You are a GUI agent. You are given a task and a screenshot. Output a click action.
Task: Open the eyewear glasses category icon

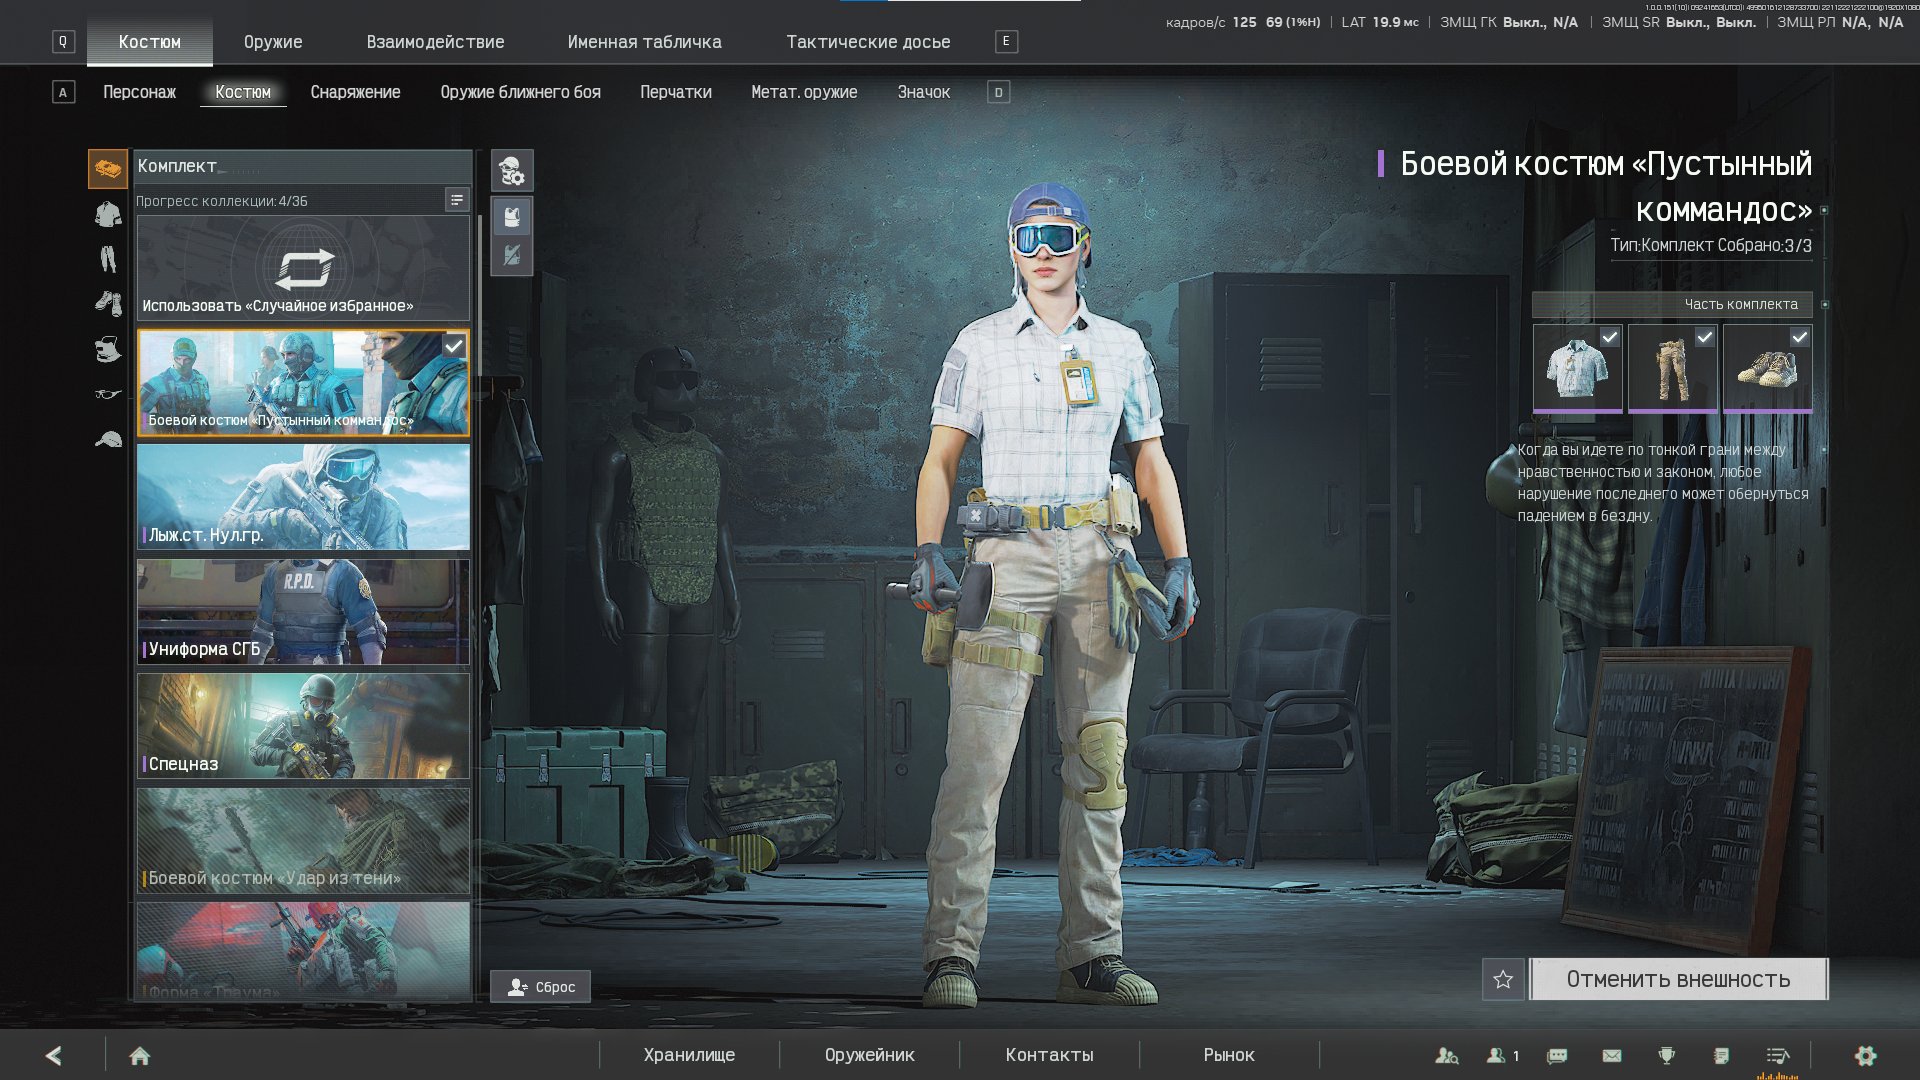point(108,394)
